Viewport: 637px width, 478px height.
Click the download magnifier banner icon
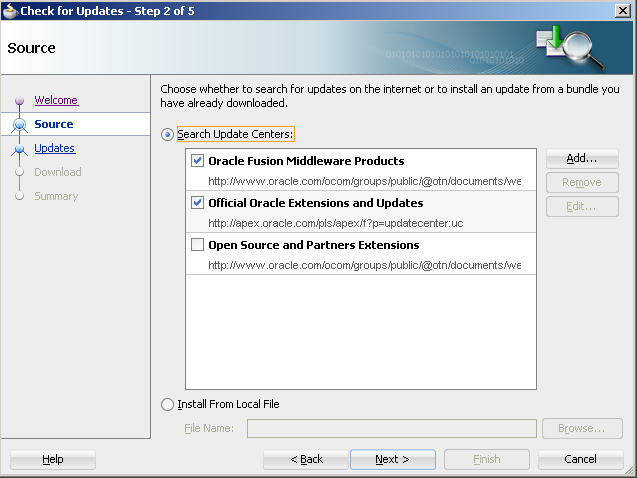click(570, 47)
